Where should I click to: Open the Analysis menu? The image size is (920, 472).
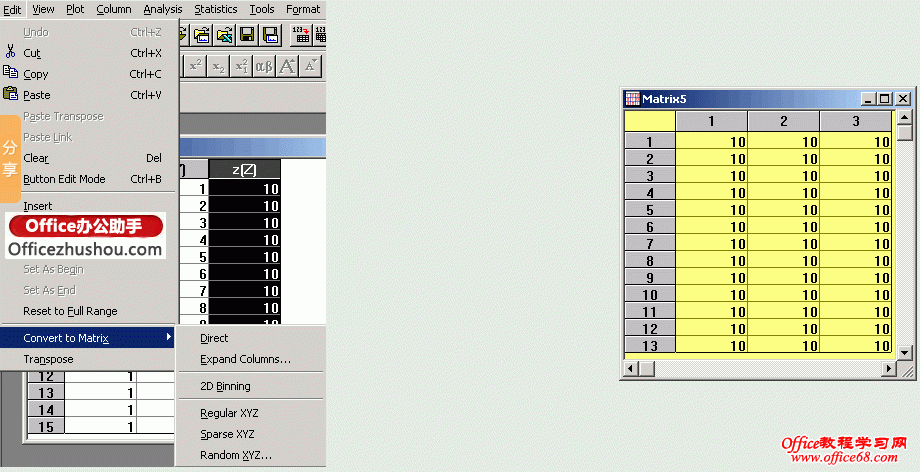point(163,9)
